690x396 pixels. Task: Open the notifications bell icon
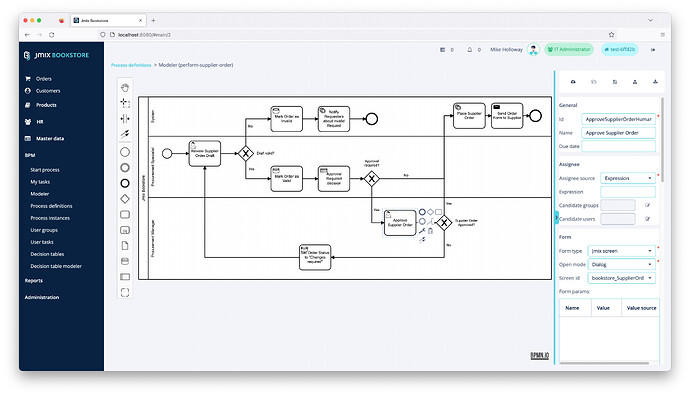[470, 50]
